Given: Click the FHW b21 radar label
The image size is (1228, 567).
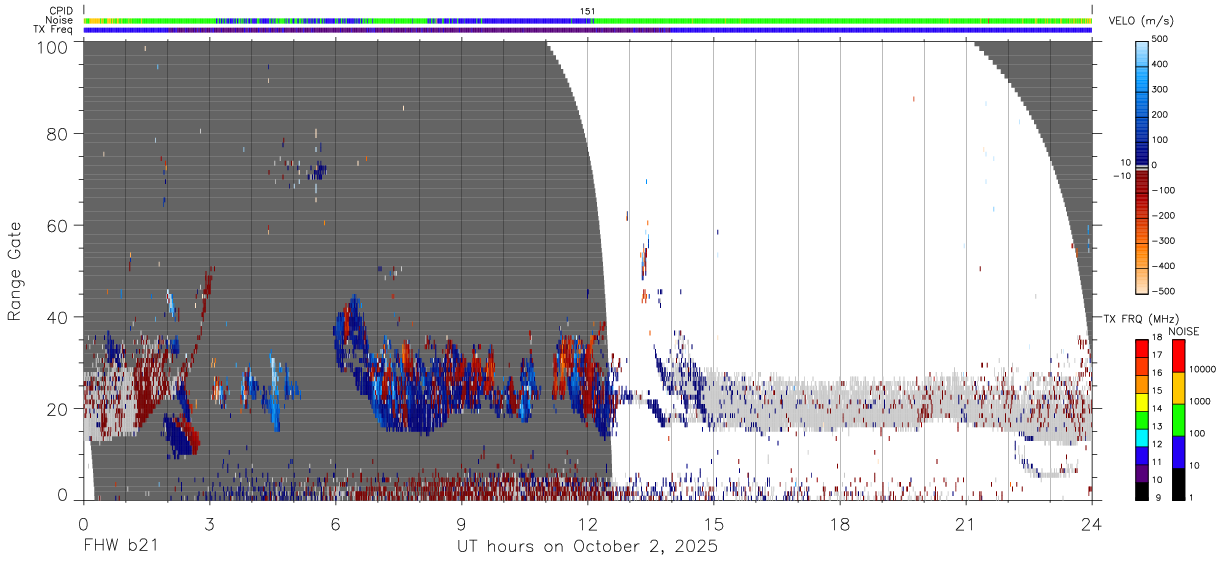Looking at the screenshot, I should (119, 546).
